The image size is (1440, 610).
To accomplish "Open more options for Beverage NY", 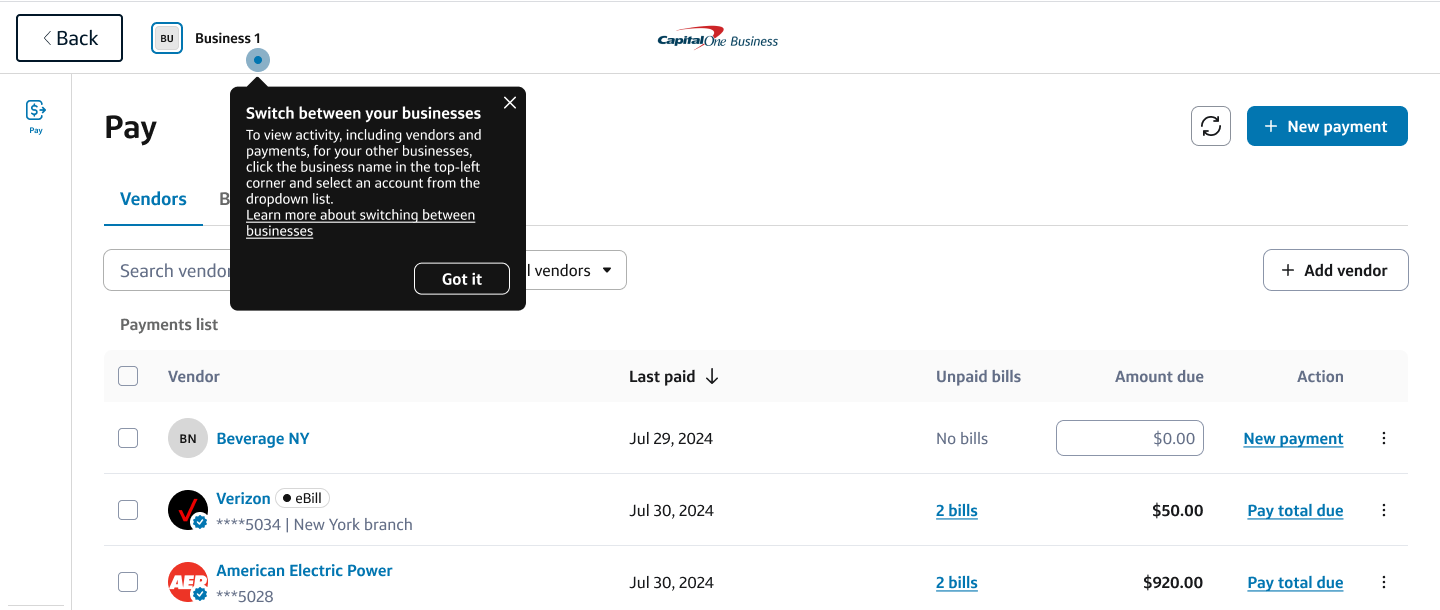I will click(x=1384, y=438).
